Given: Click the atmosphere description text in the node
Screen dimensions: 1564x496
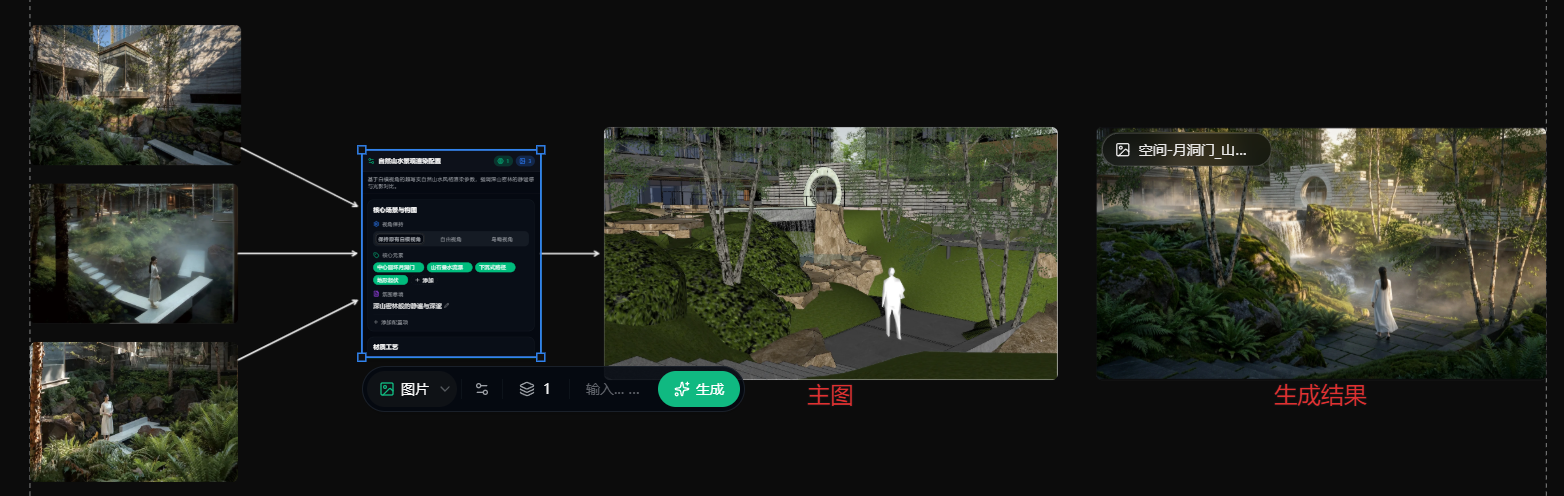Looking at the screenshot, I should [407, 305].
